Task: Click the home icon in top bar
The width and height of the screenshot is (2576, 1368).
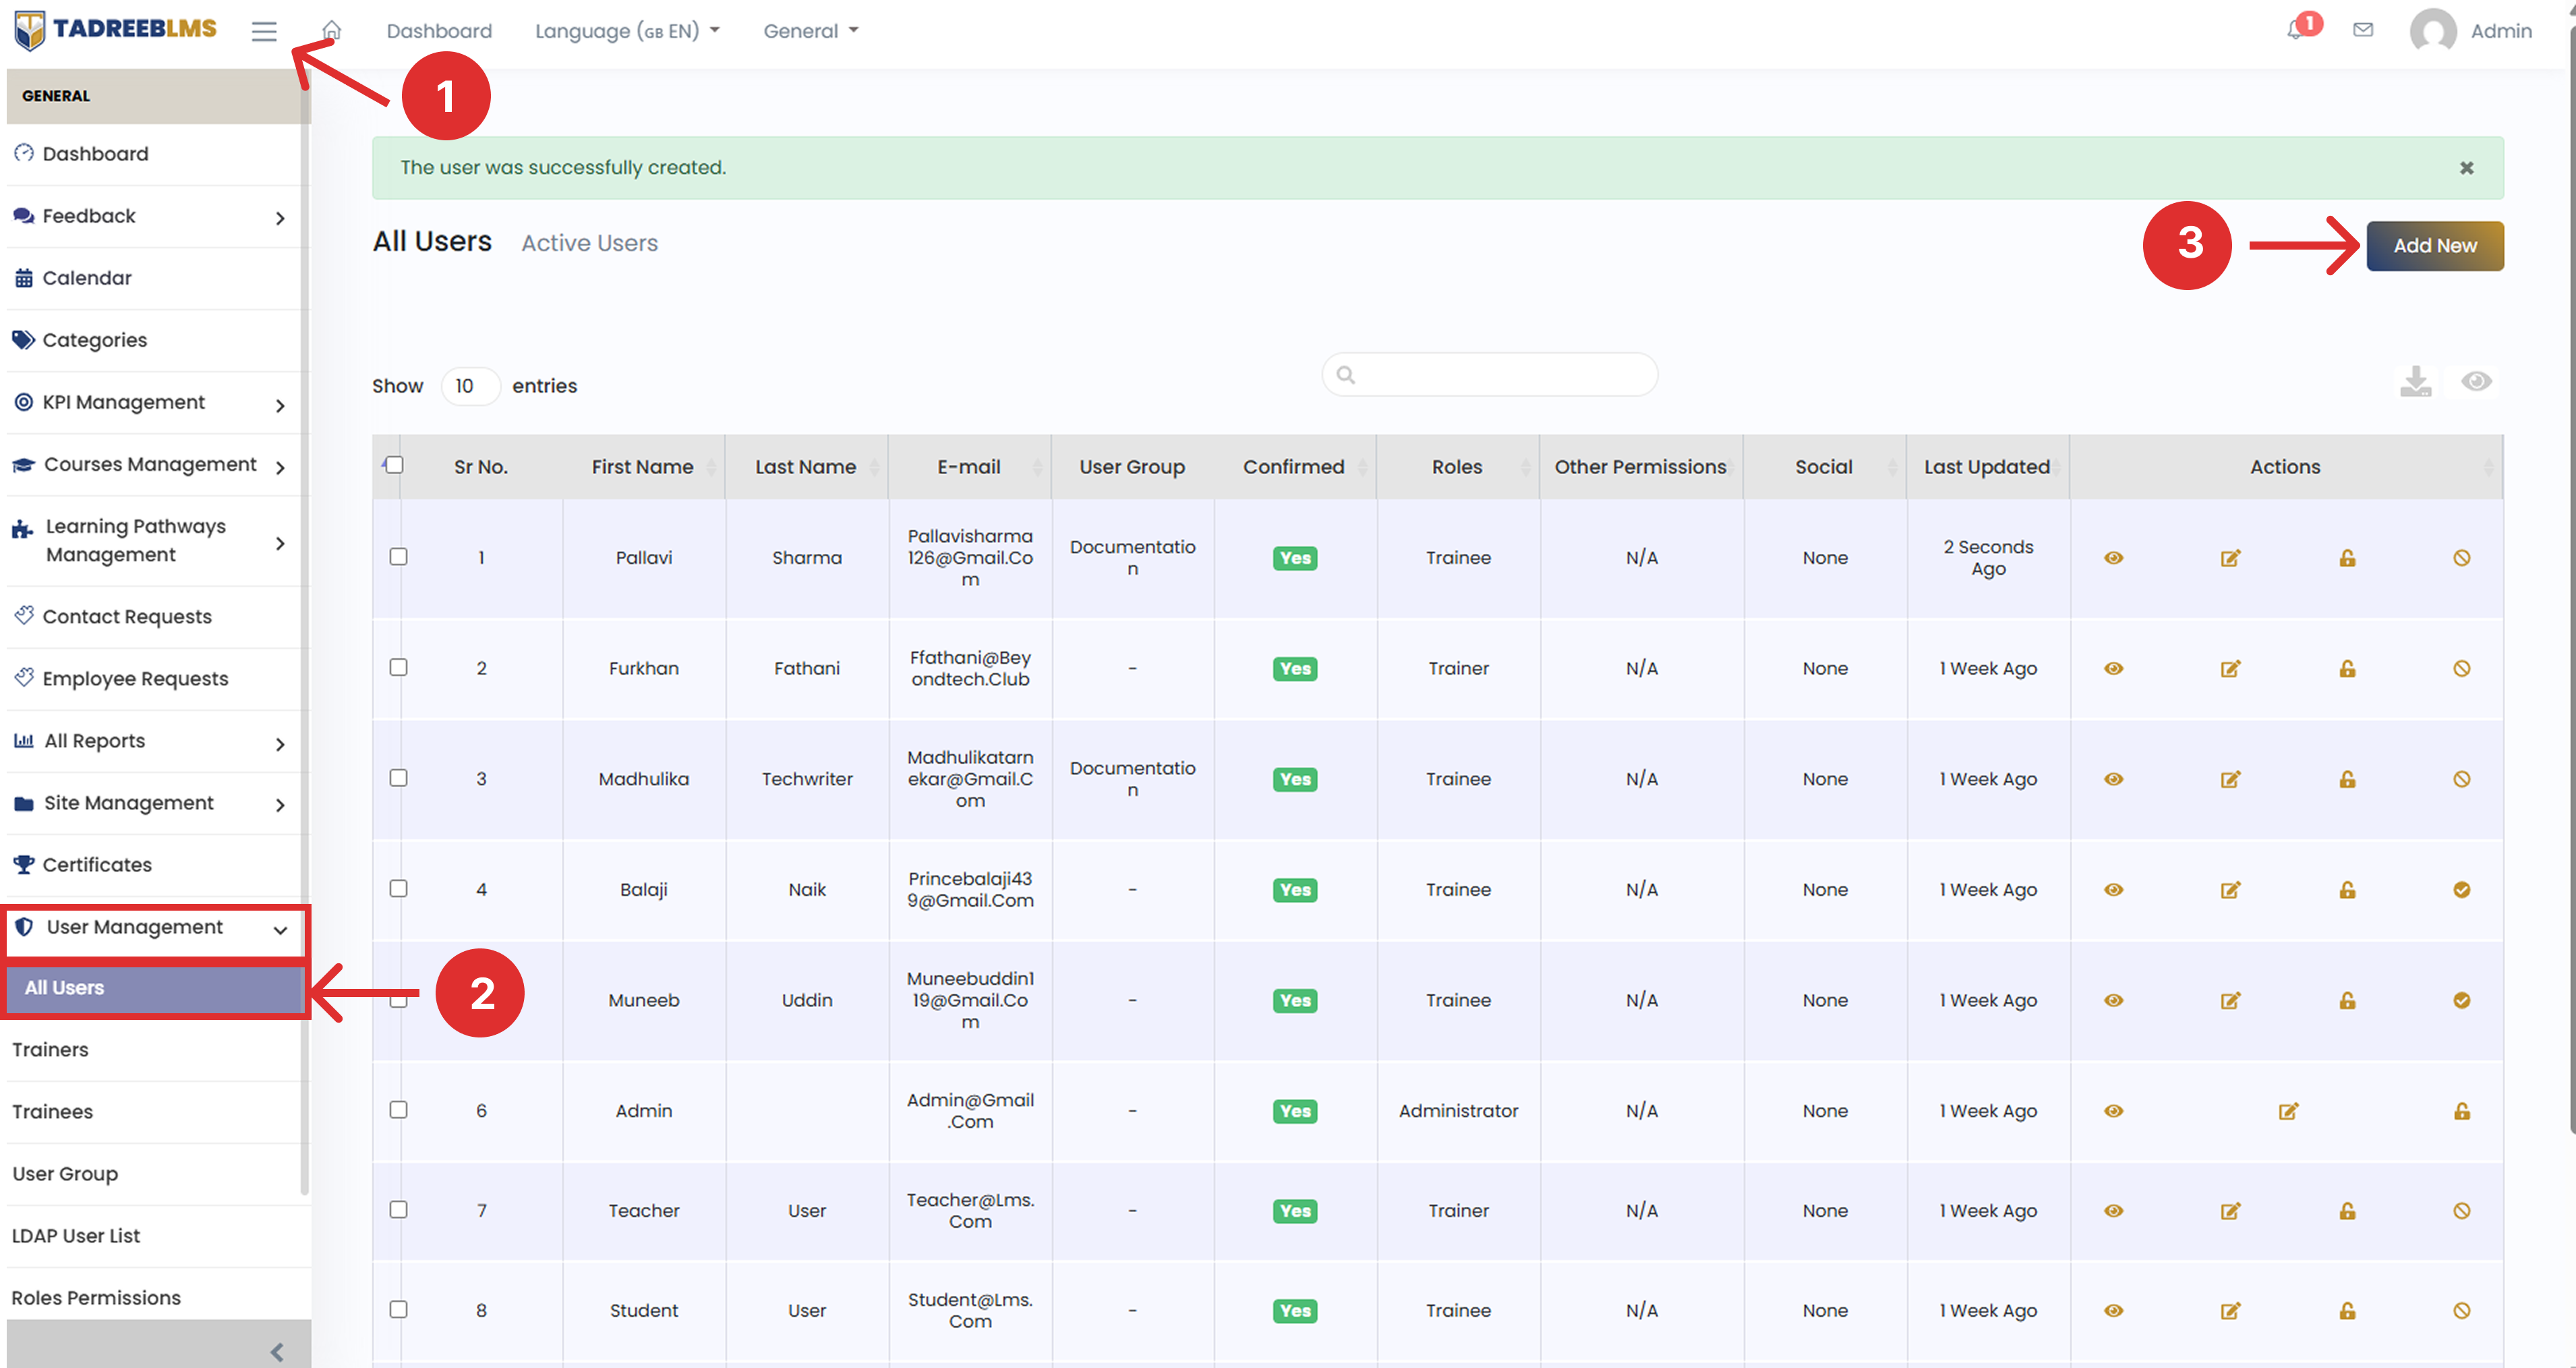Action: [x=332, y=30]
